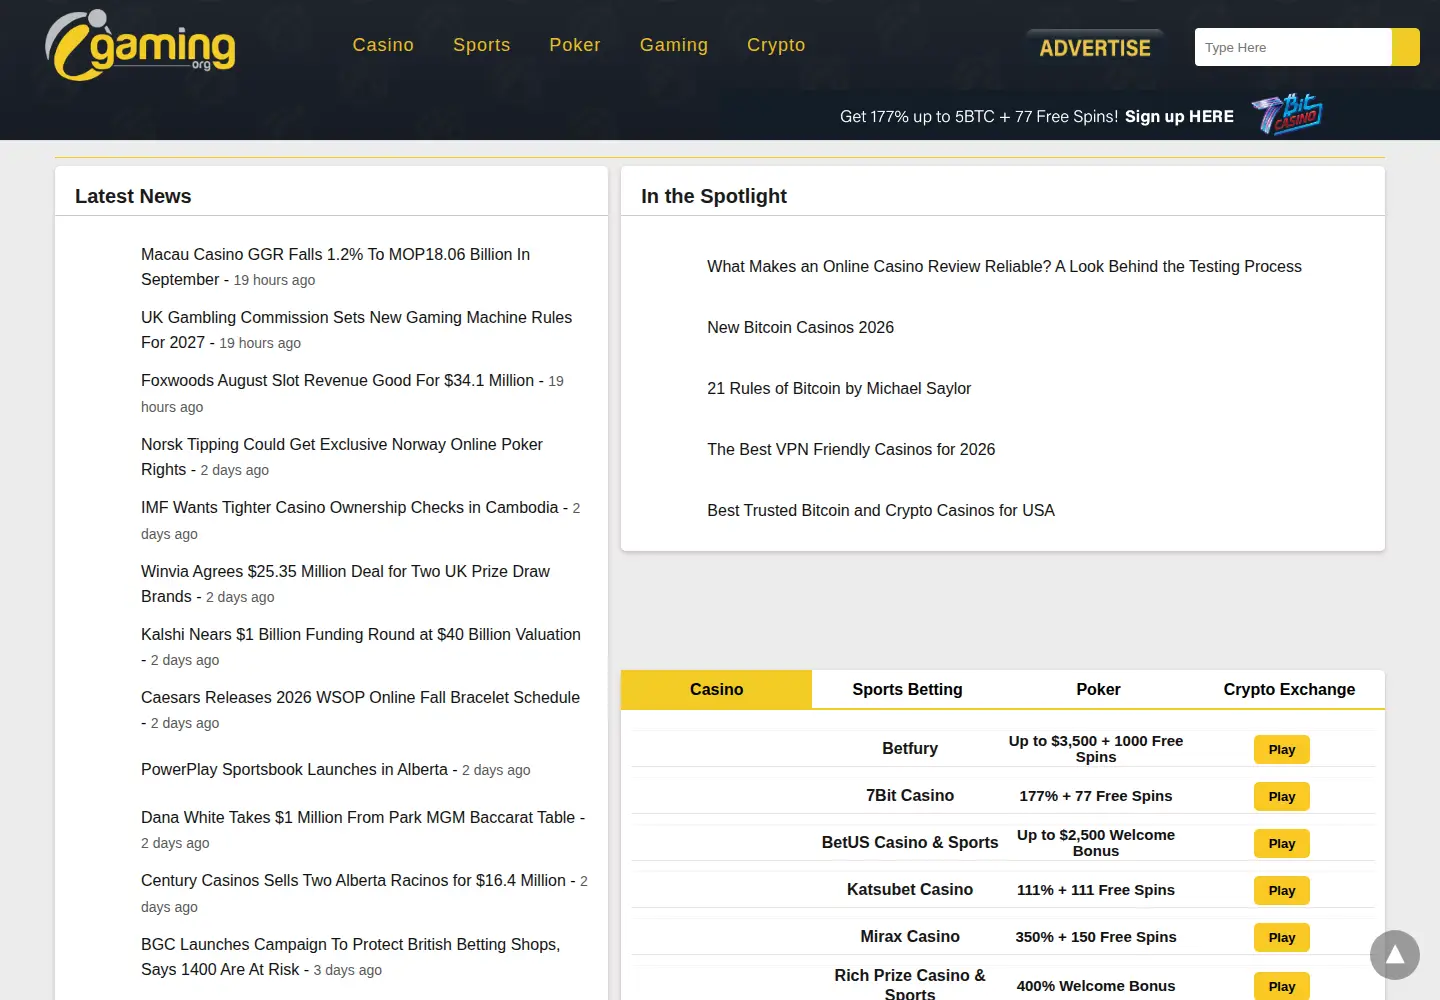The image size is (1440, 1000).
Task: Click Play for Mirax Casino
Action: click(1282, 937)
